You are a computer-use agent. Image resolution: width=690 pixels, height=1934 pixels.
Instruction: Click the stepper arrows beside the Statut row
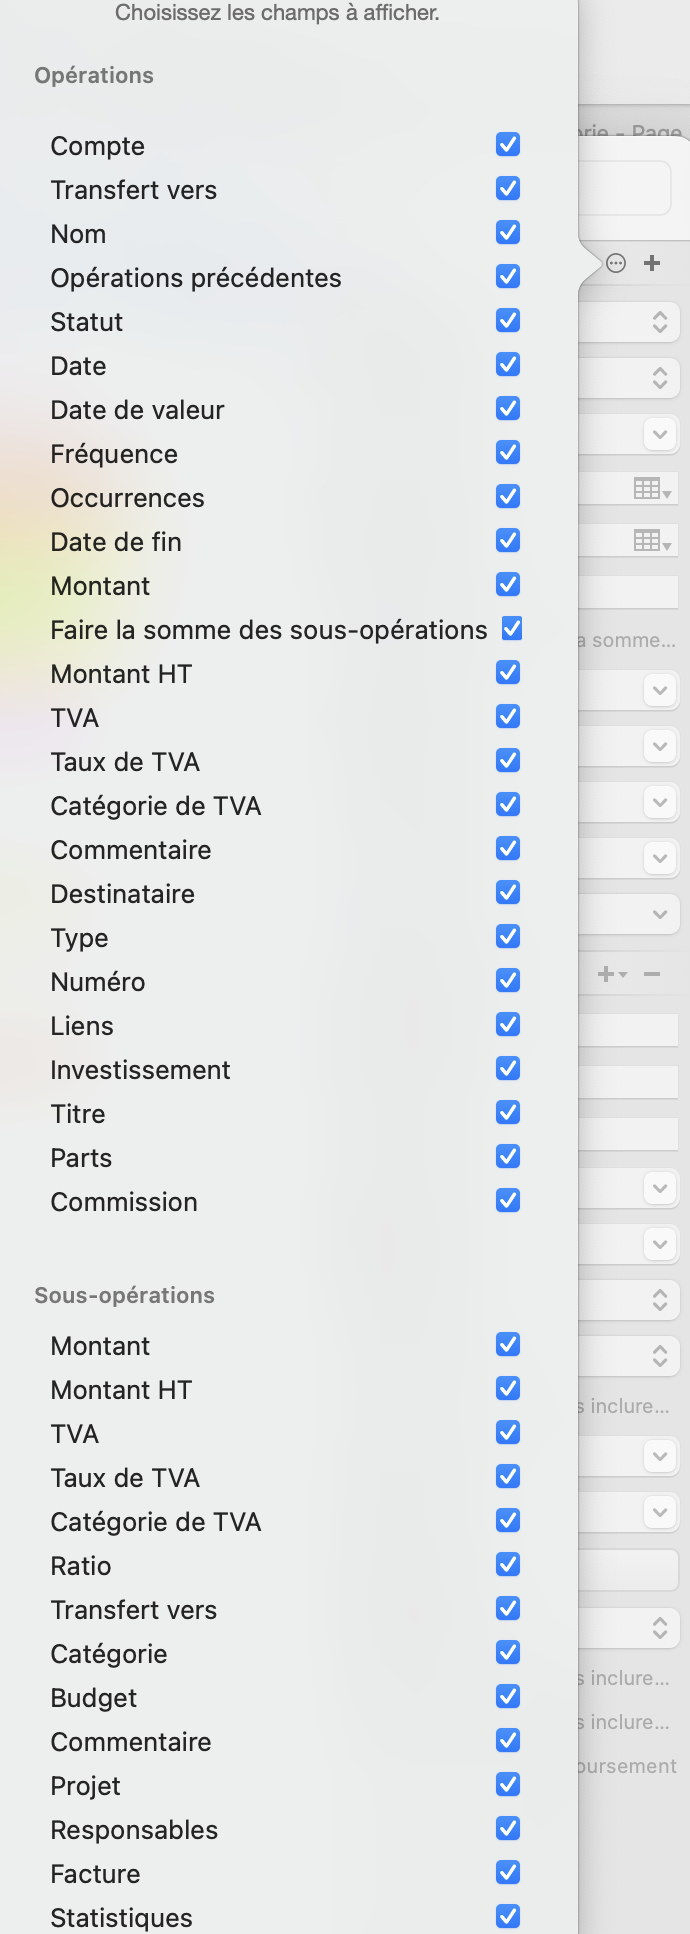659,321
